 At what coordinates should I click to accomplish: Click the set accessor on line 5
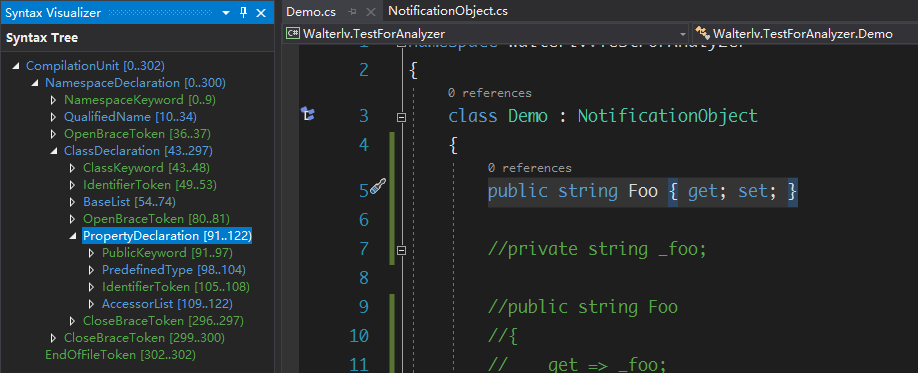coord(752,191)
